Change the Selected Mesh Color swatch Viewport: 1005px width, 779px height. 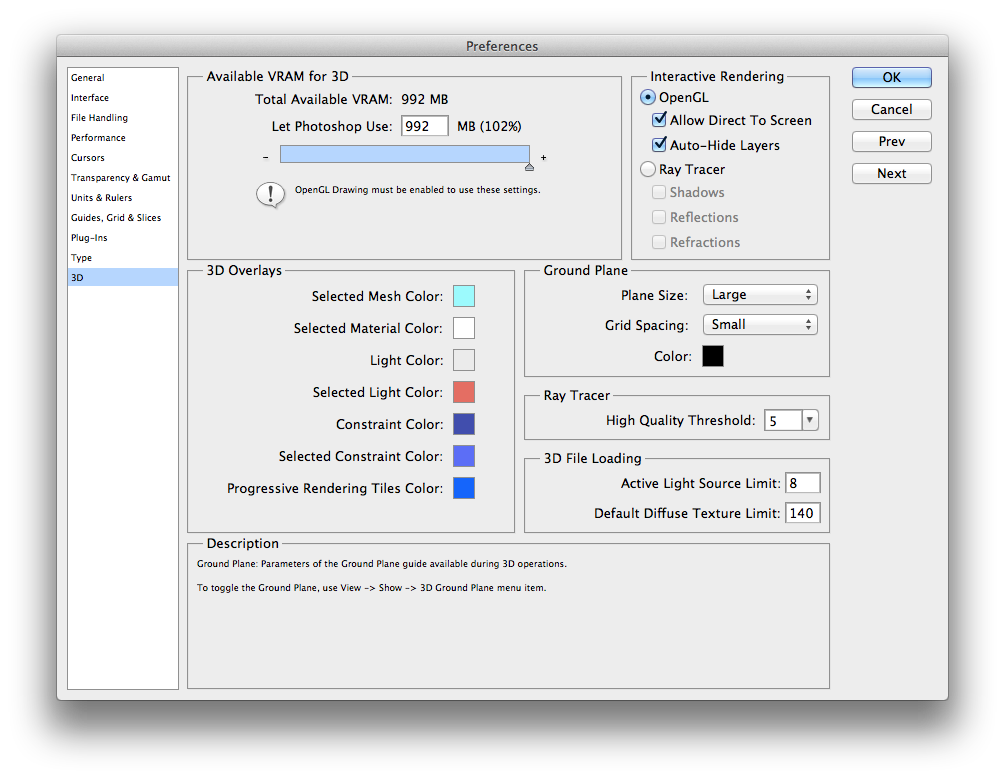click(x=464, y=296)
